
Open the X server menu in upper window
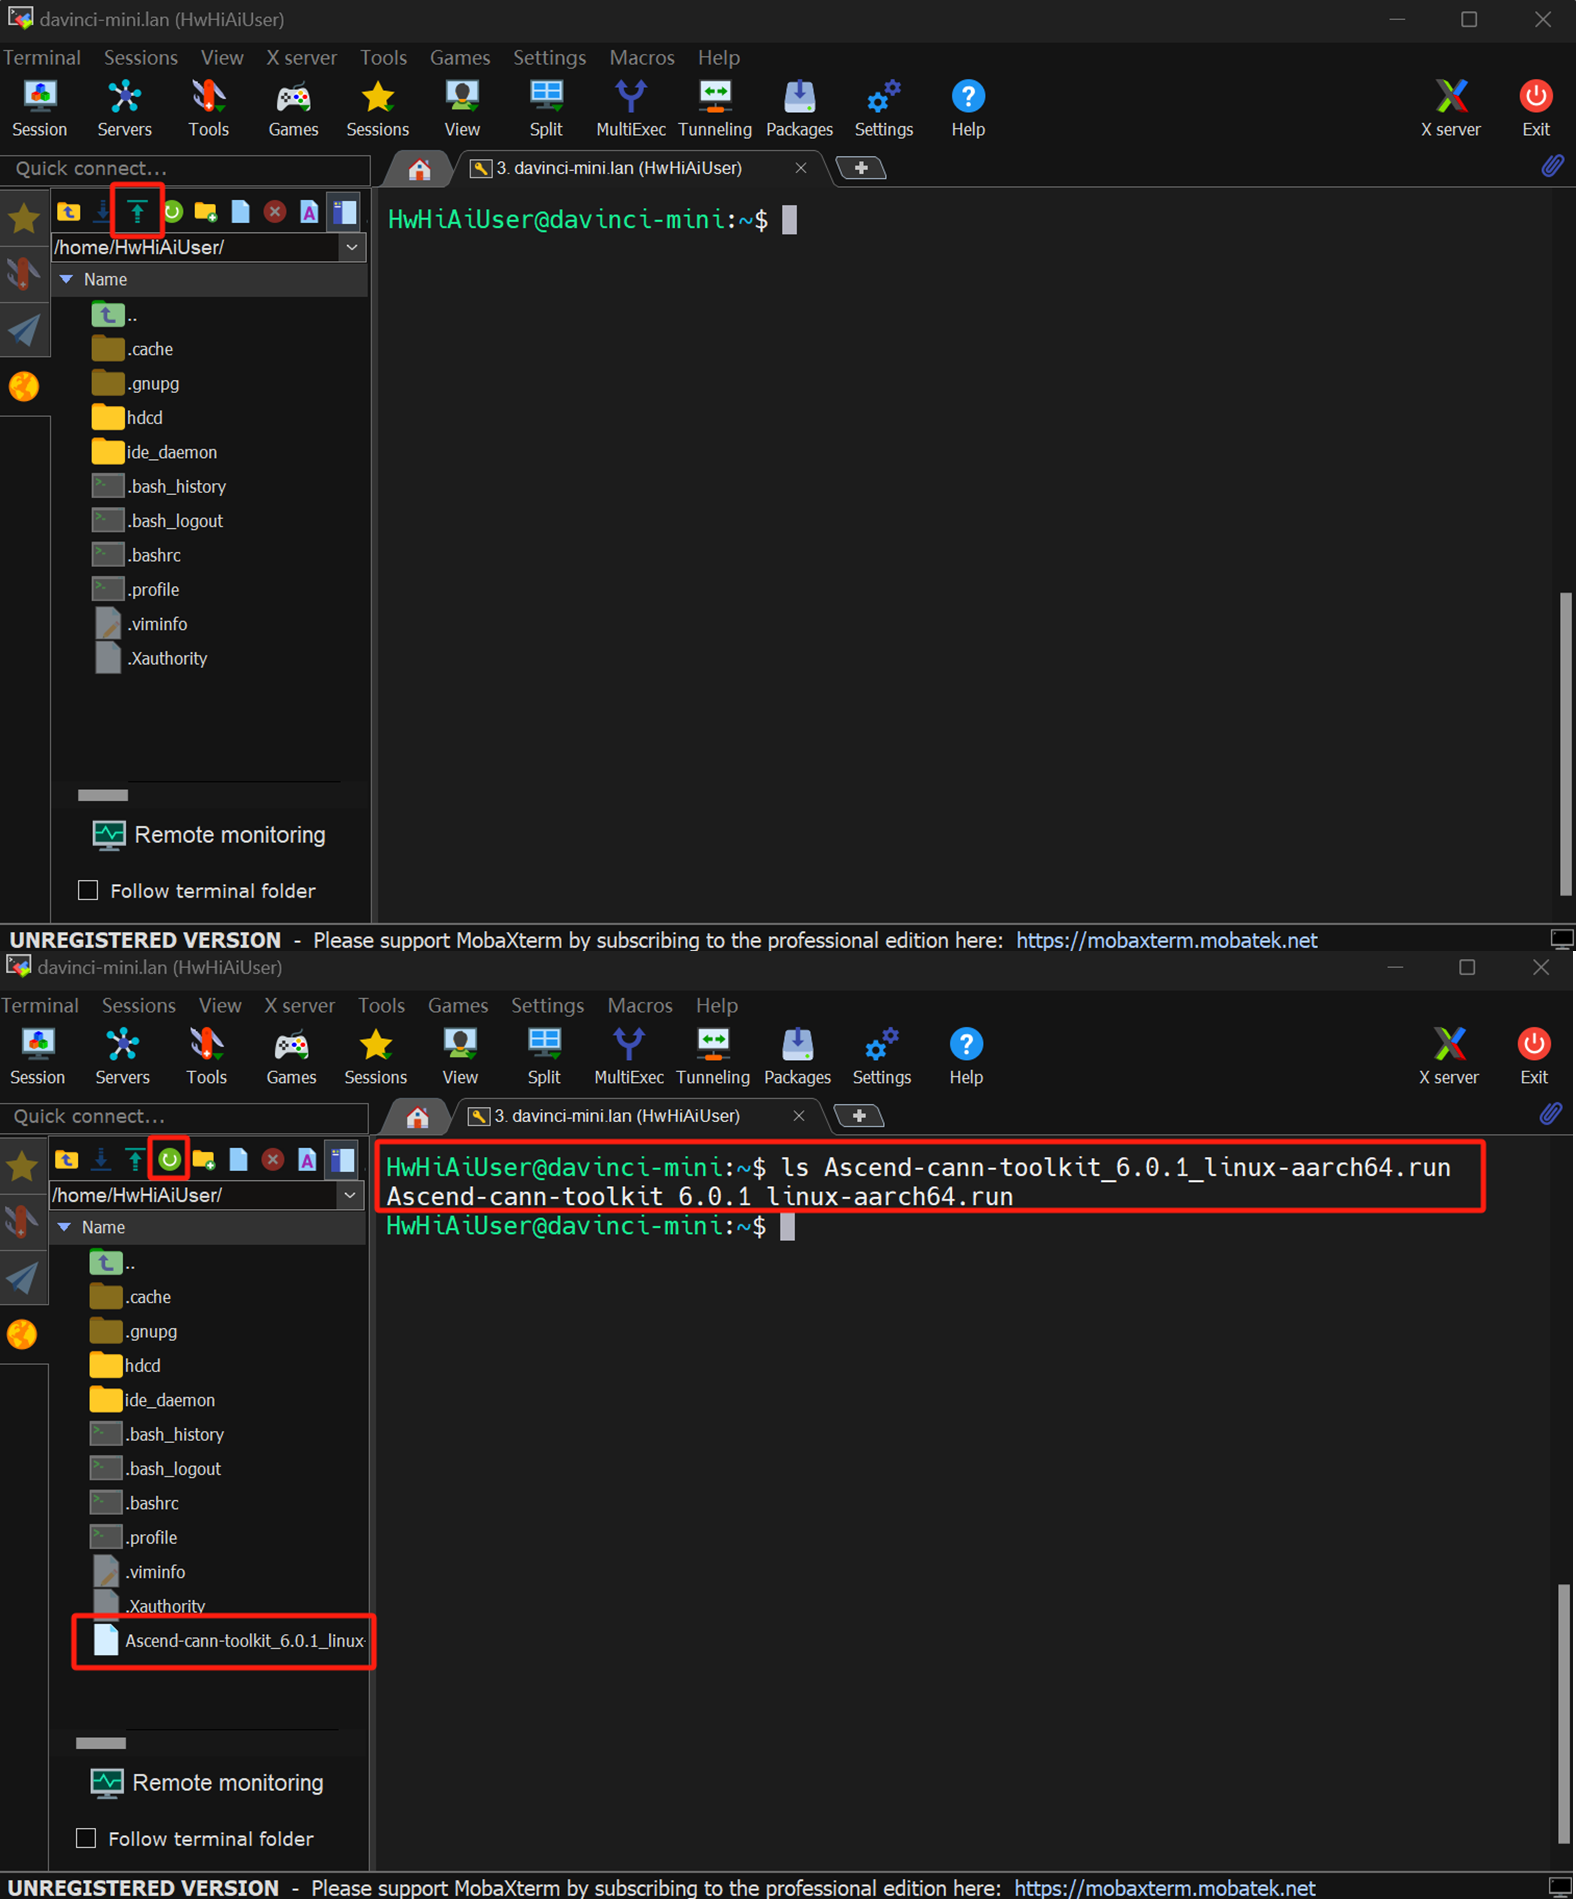point(301,57)
